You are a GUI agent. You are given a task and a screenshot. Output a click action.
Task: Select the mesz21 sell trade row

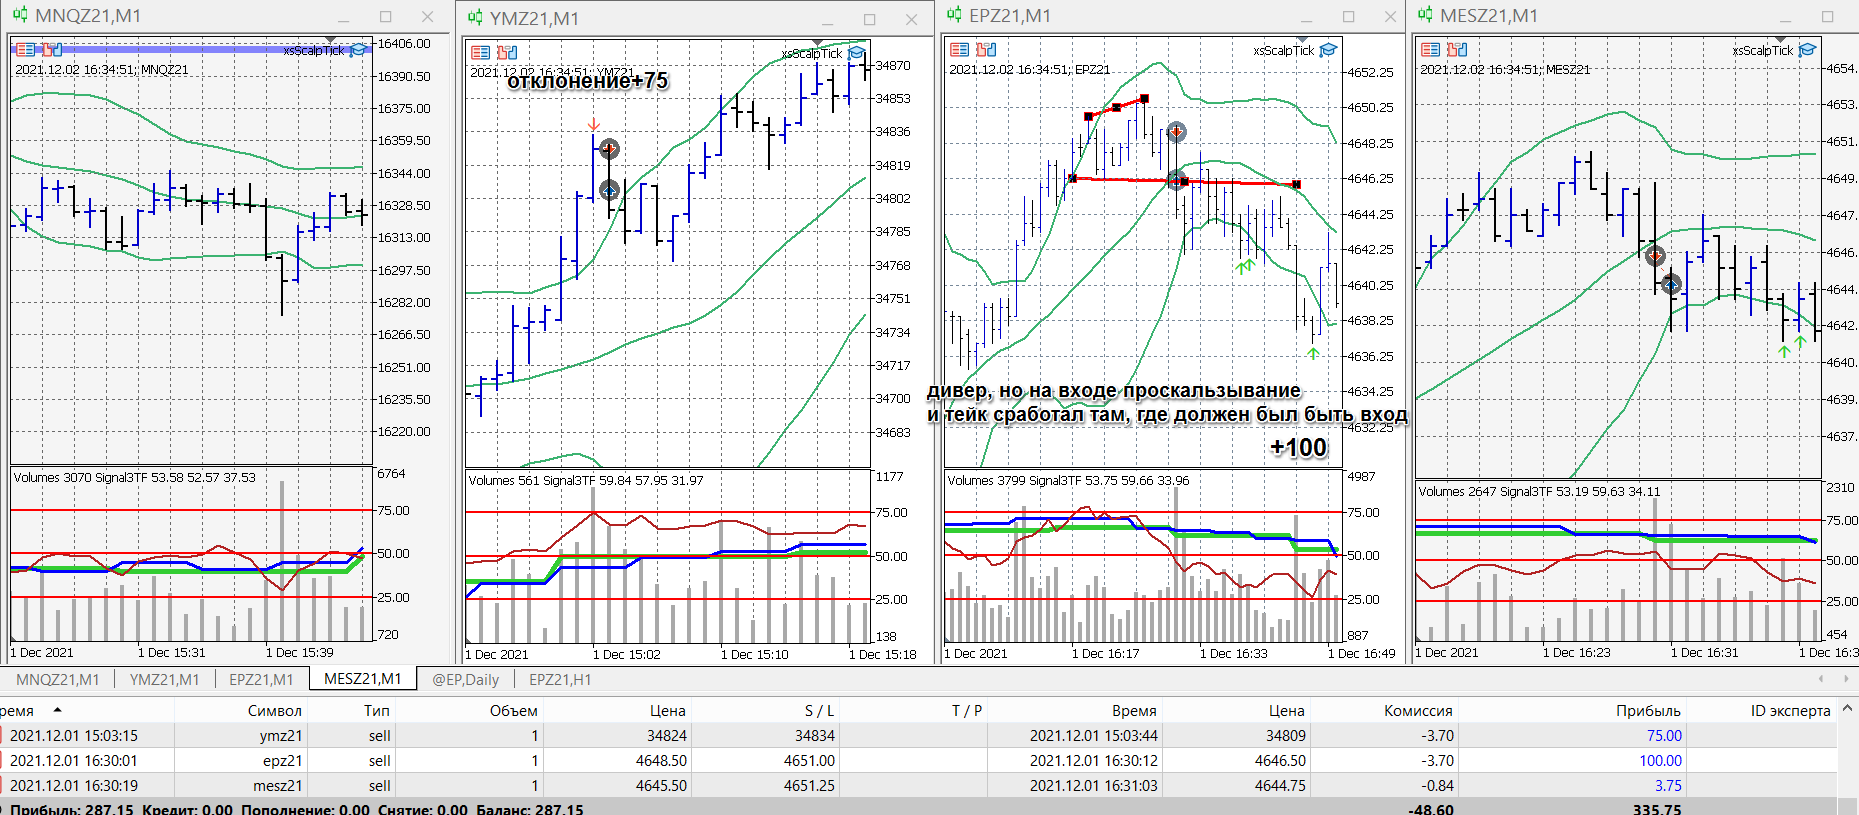tap(919, 785)
